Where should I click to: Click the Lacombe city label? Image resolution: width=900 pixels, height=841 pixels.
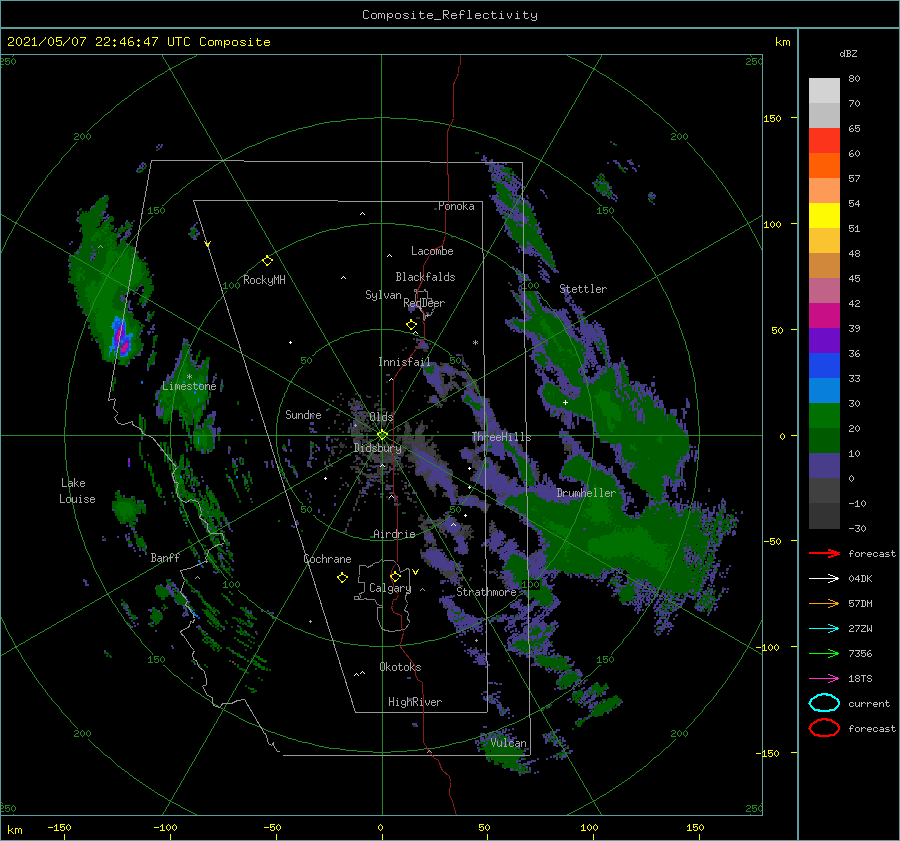click(x=432, y=251)
